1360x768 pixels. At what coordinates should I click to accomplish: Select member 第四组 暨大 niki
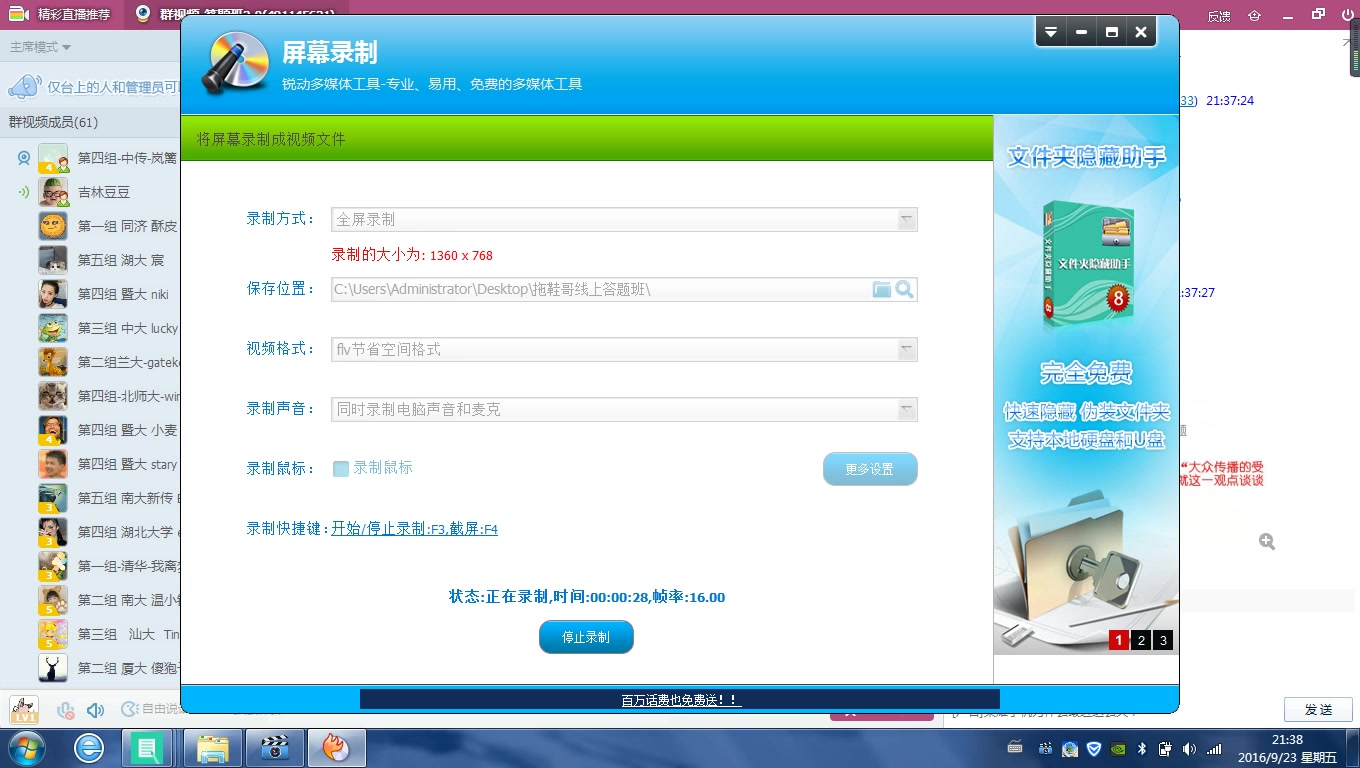tap(90, 294)
